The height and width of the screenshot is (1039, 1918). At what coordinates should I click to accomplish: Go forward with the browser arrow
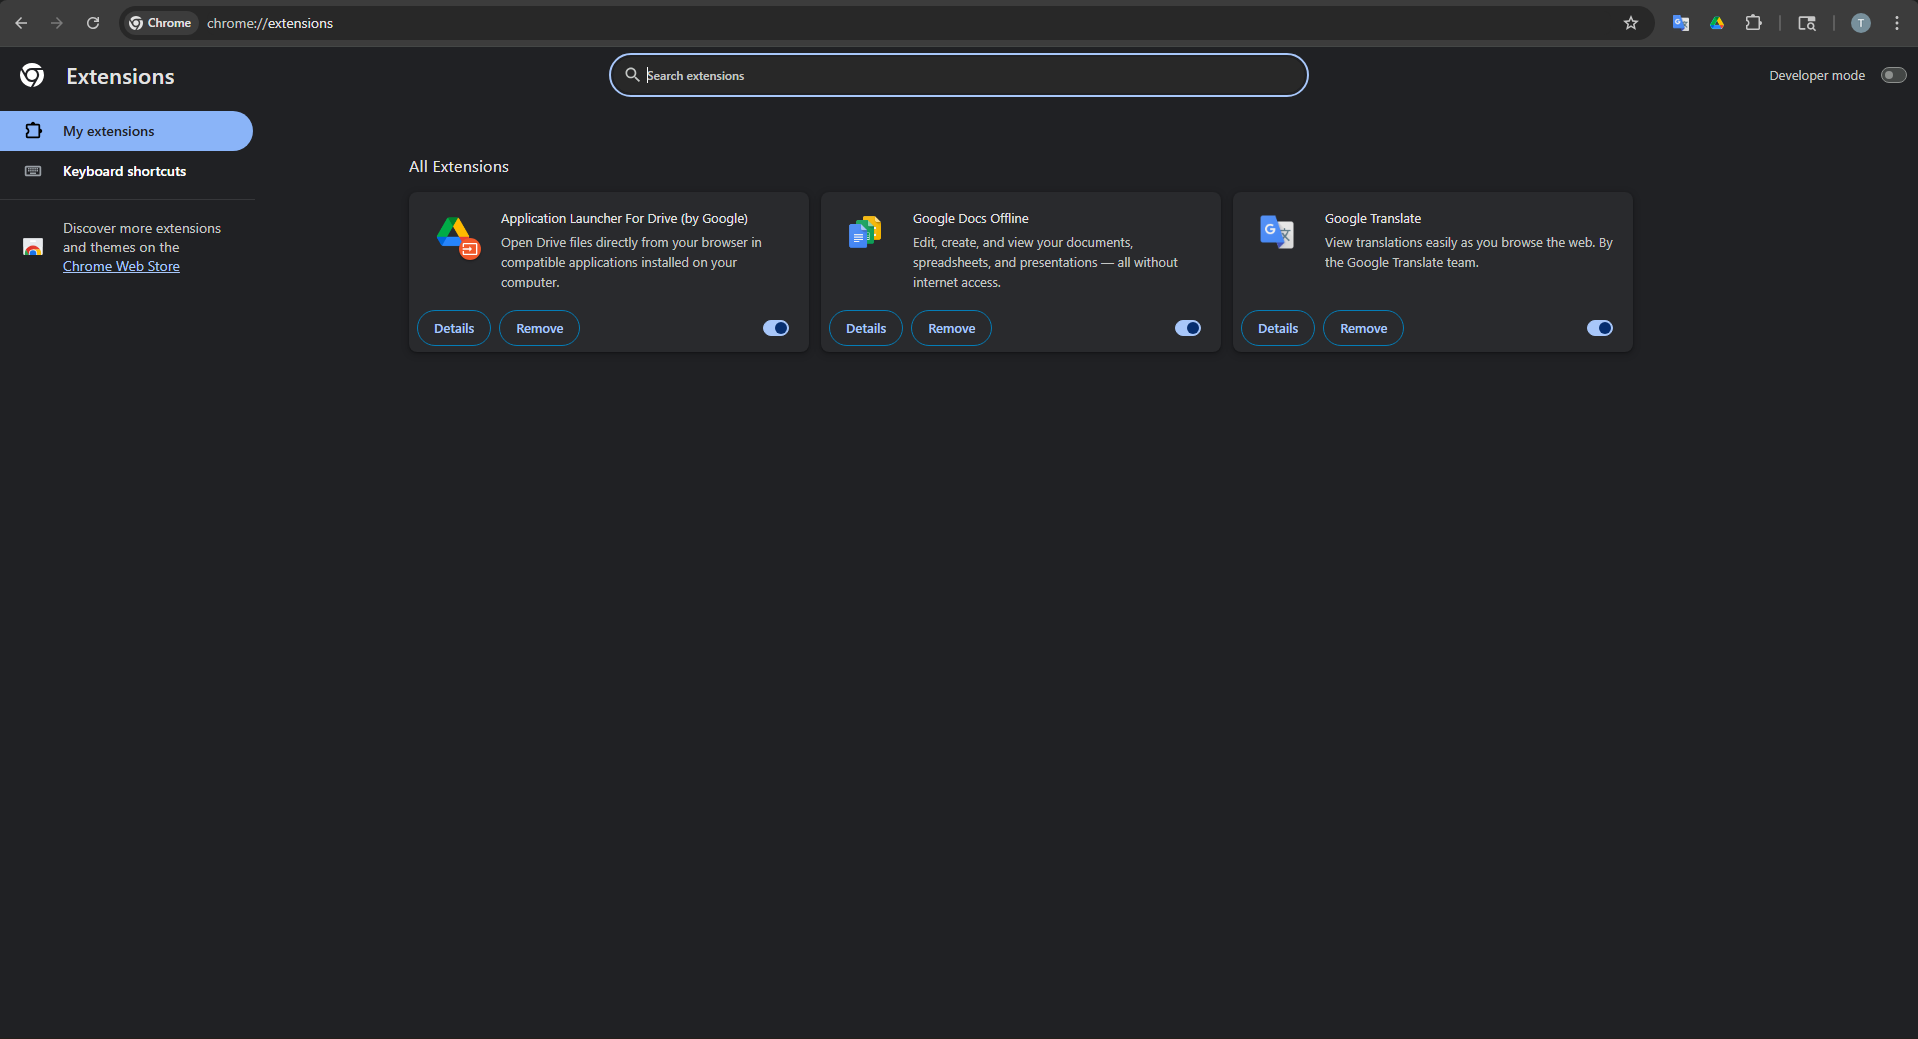(57, 23)
